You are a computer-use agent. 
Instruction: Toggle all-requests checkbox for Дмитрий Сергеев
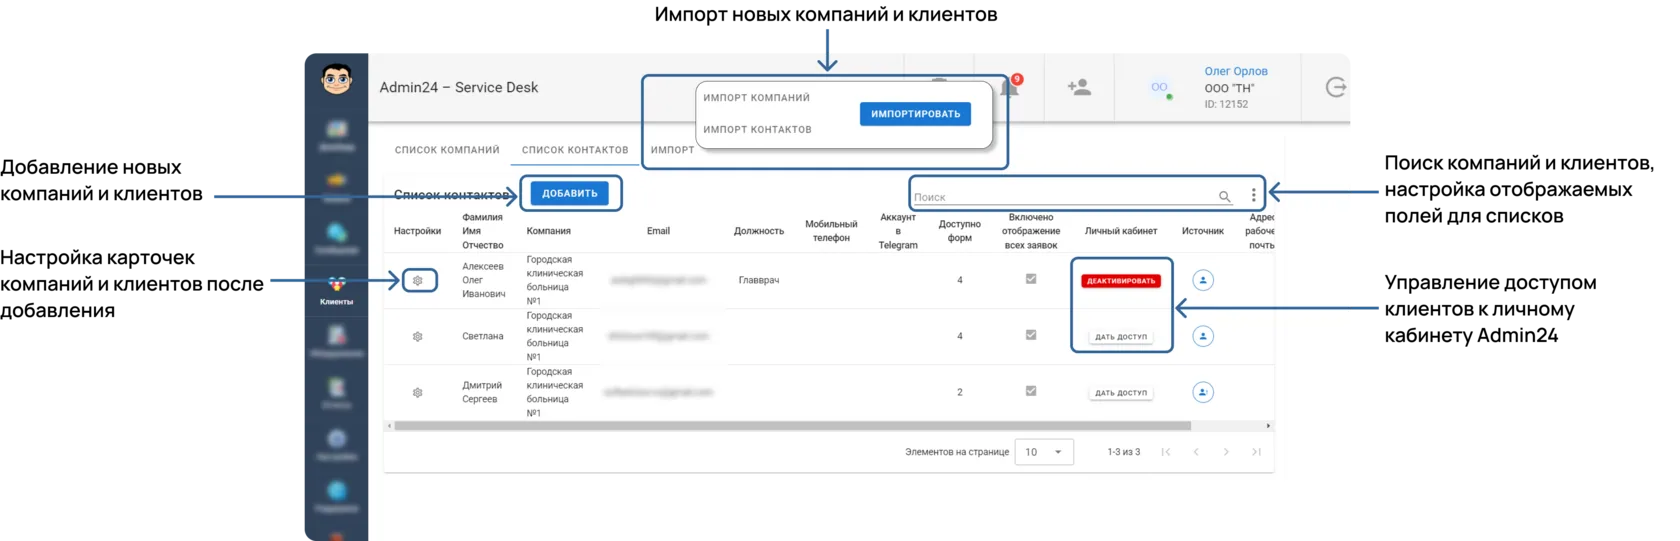coord(1031,391)
